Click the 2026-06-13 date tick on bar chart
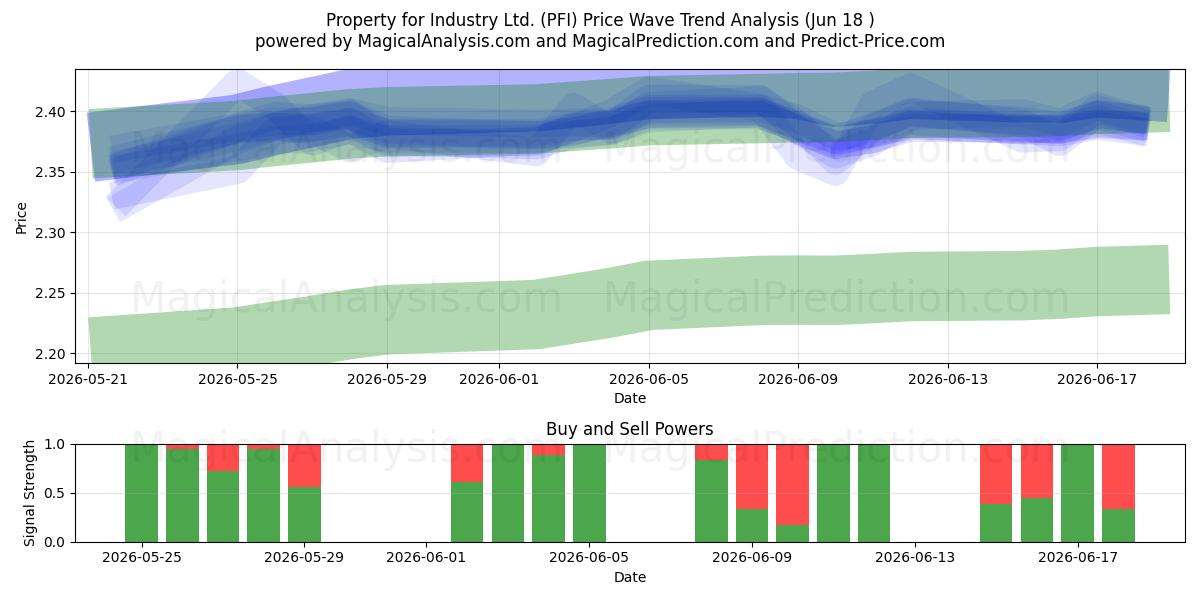Screen dimensions: 1200x600 (915, 558)
